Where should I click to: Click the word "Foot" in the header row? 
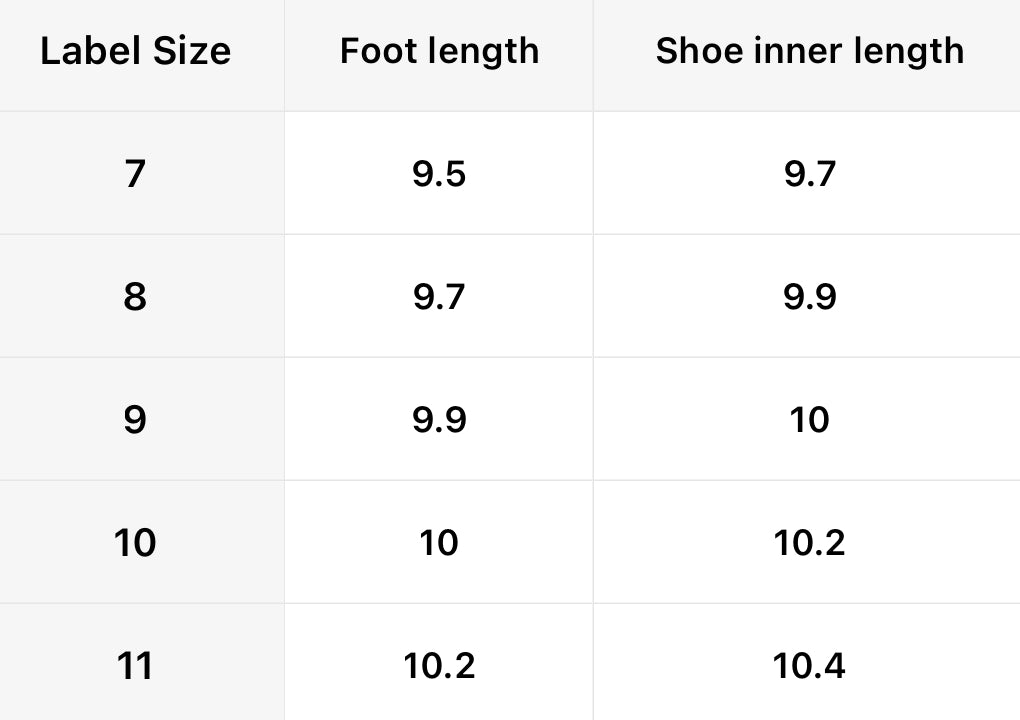click(376, 51)
